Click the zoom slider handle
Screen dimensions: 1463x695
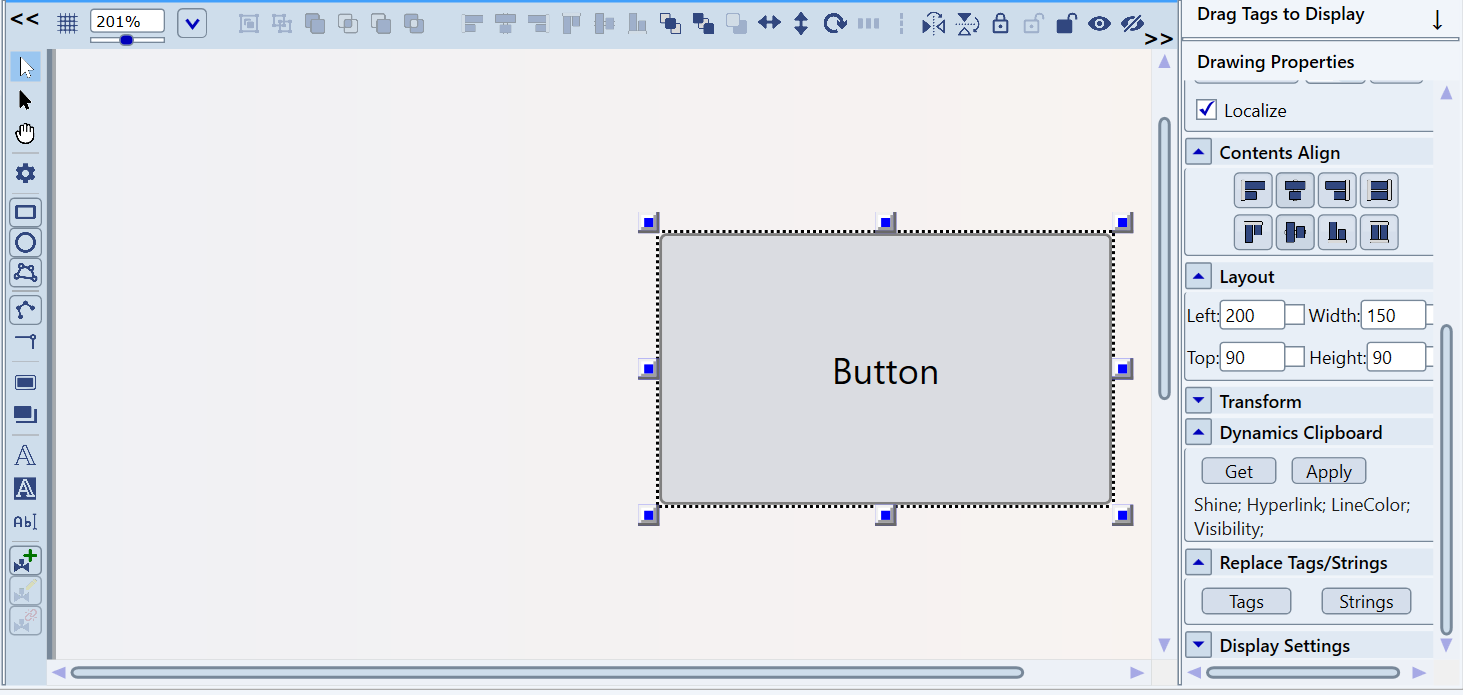(126, 40)
